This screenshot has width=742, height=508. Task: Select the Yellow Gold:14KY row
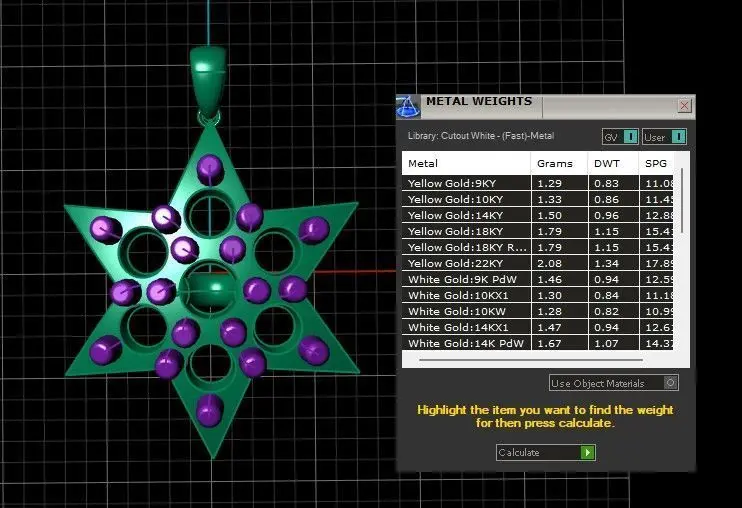point(538,216)
